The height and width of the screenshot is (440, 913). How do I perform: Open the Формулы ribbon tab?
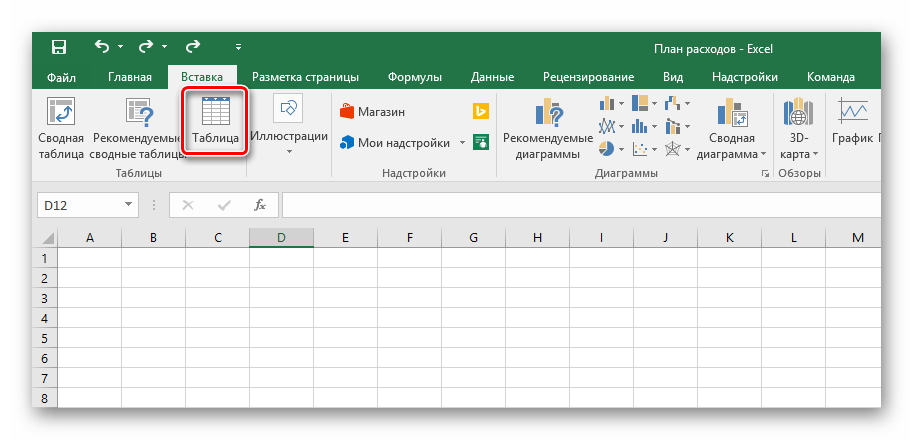[x=415, y=77]
